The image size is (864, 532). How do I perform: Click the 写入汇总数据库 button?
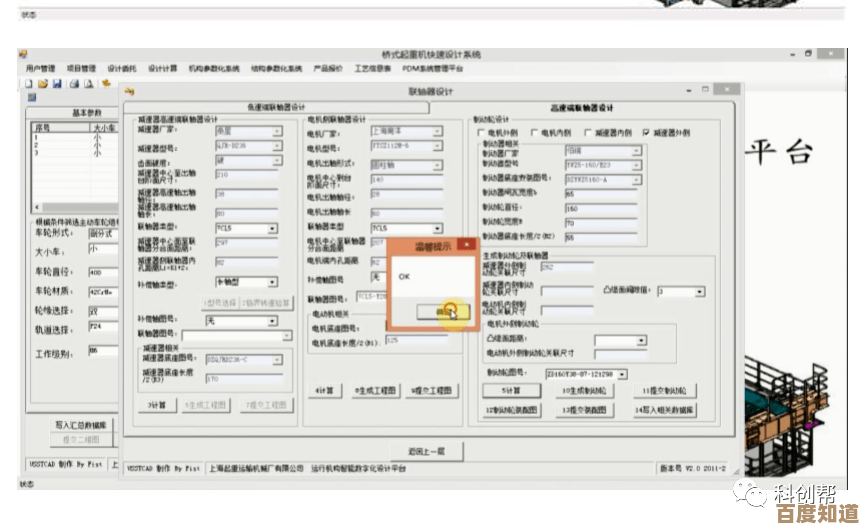[83, 425]
